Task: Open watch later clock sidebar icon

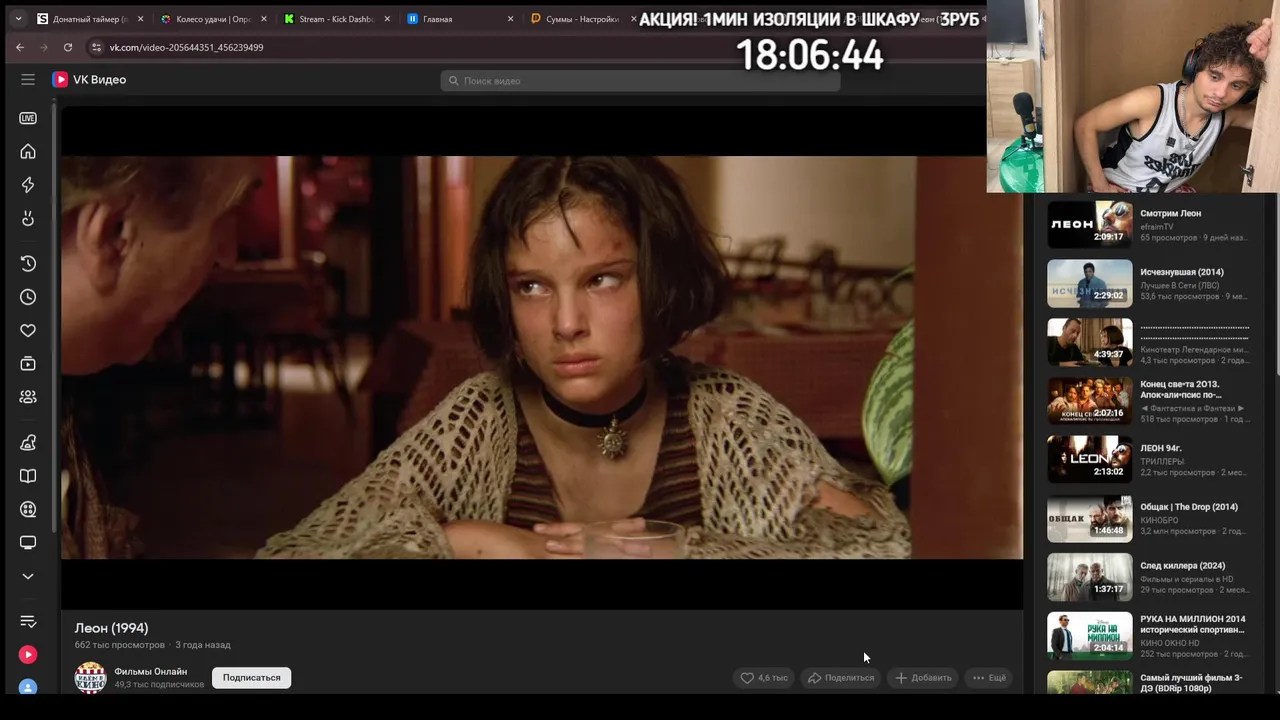Action: point(28,297)
